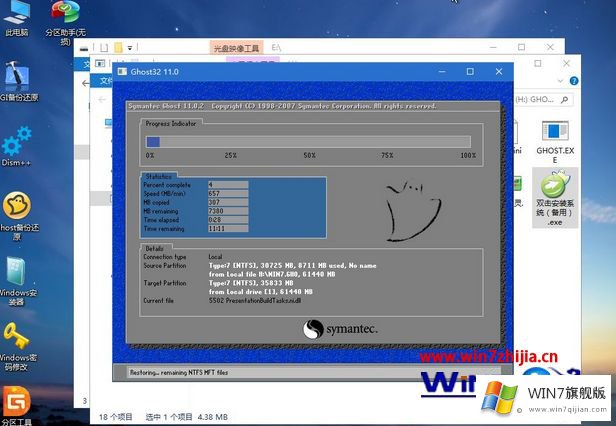Launch the GHOST backup restore hammer icon
Image resolution: width=616 pixels, height=426 pixels.
point(18,81)
